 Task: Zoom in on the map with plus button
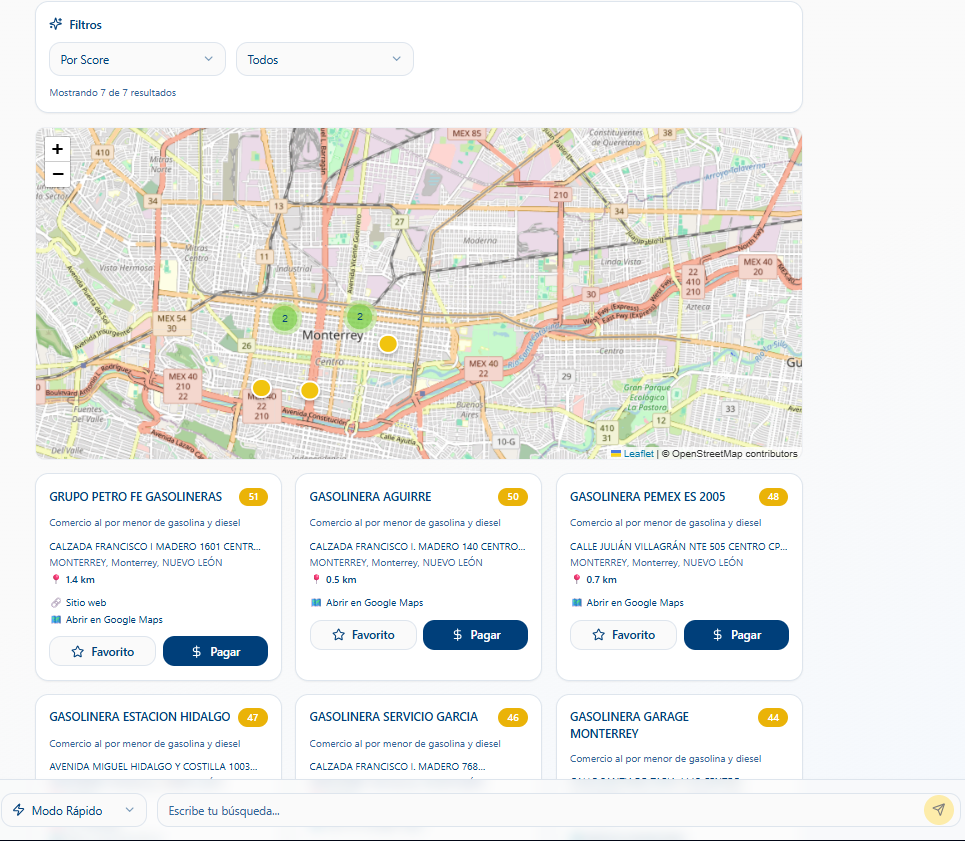(57, 149)
